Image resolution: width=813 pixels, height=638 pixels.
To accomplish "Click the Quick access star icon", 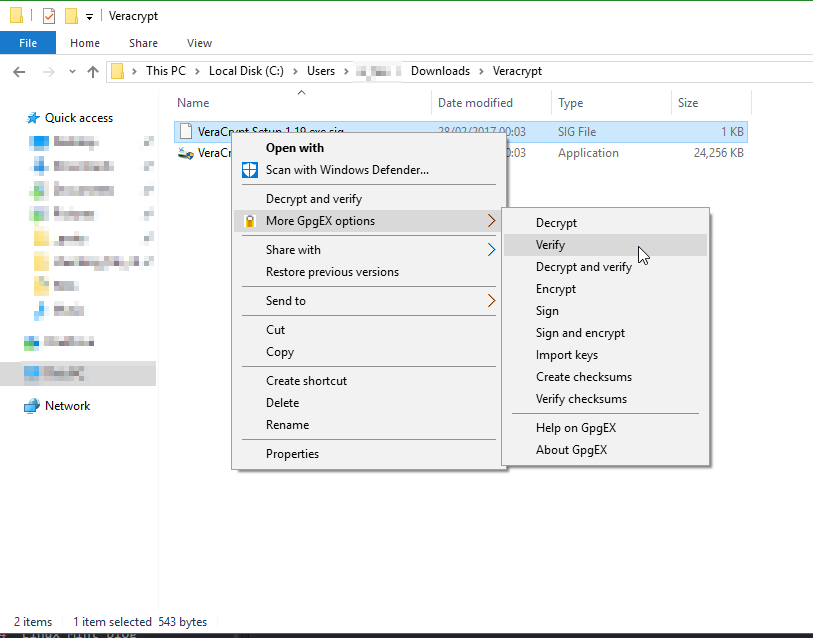I will pos(33,118).
